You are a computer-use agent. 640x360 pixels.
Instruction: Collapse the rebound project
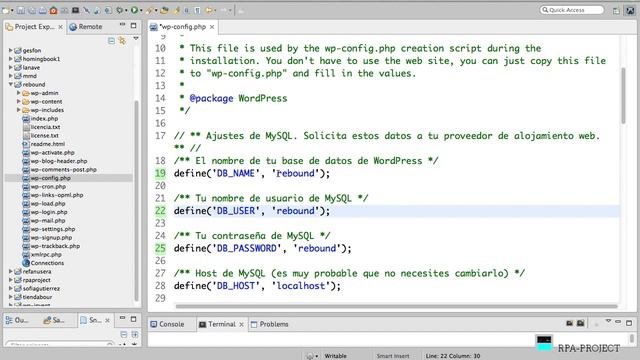pyautogui.click(x=11, y=84)
